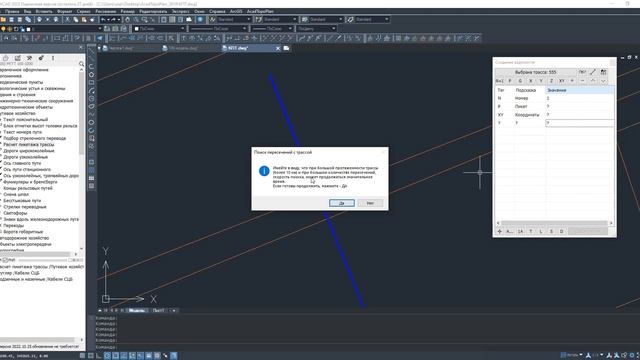Click the Undo arrow icon
The image size is (640, 360).
(103, 20)
